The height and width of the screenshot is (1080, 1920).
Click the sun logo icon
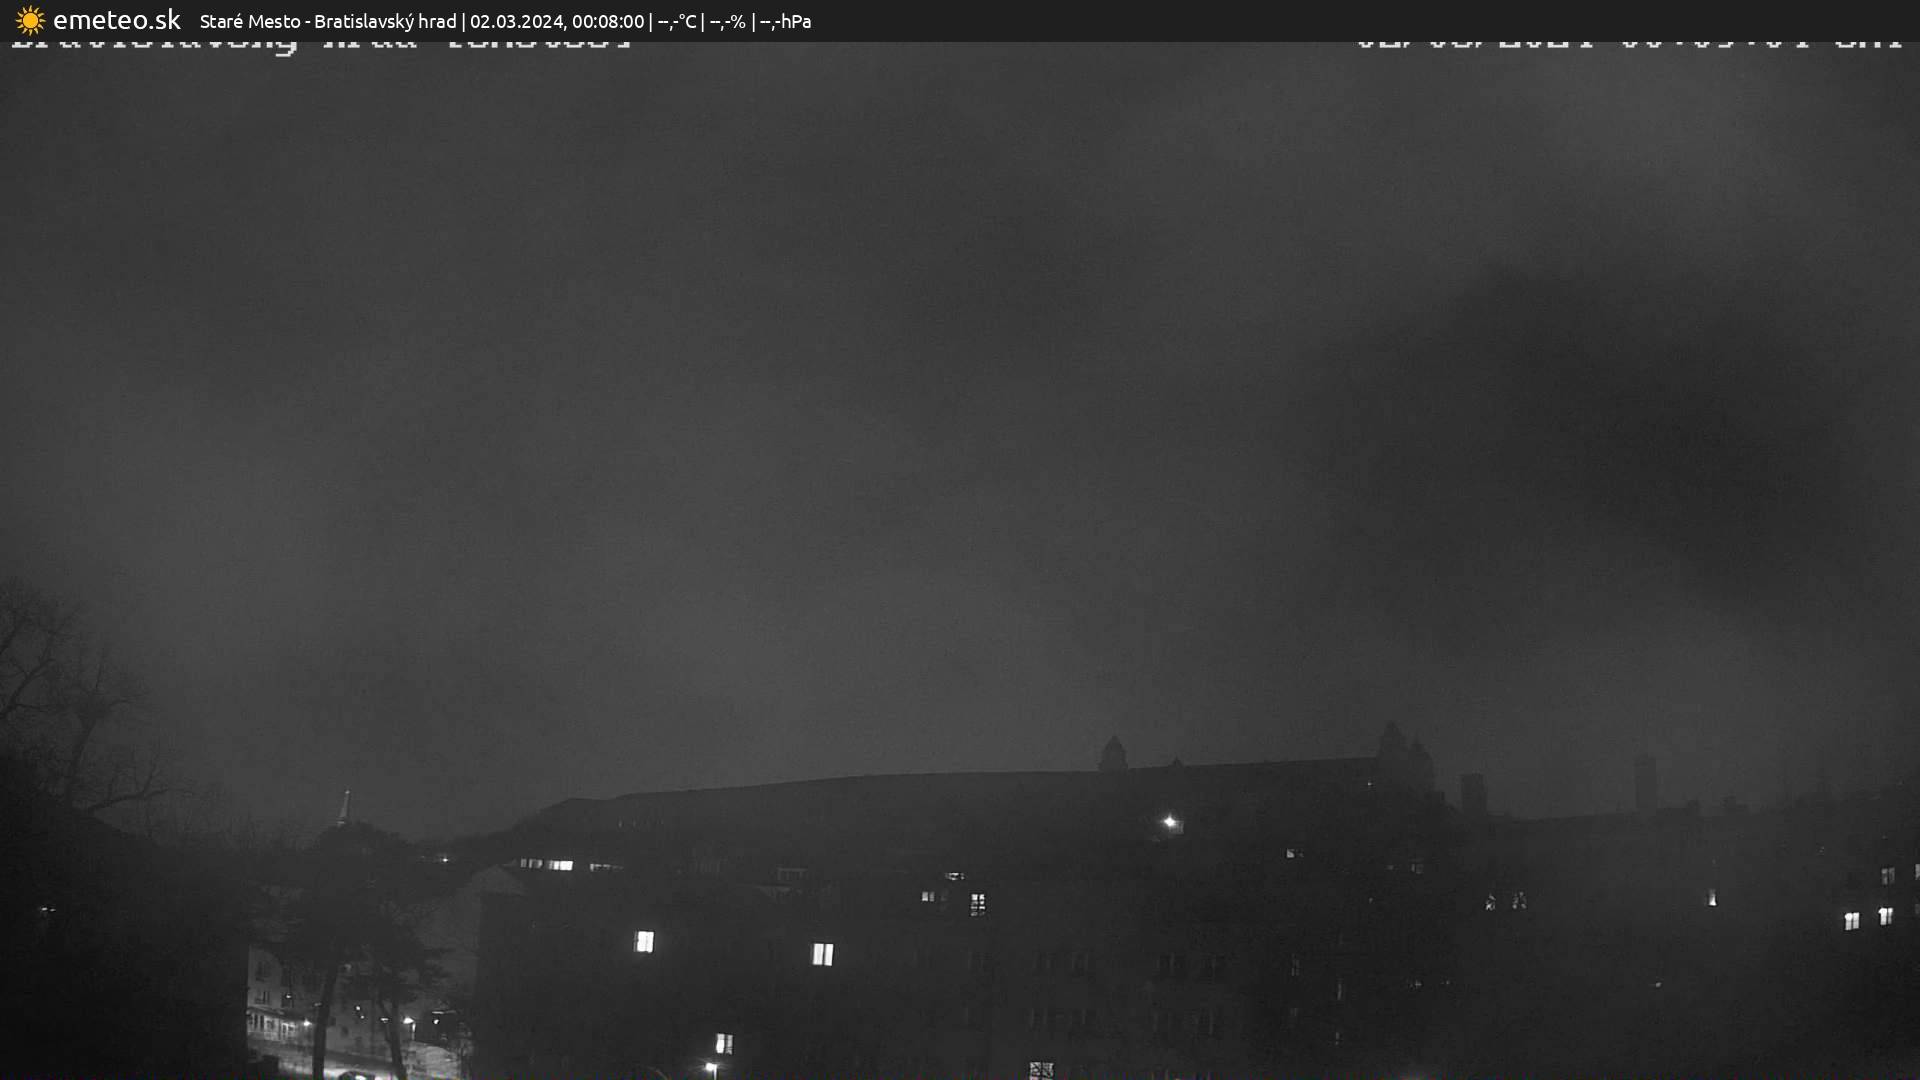(30, 21)
